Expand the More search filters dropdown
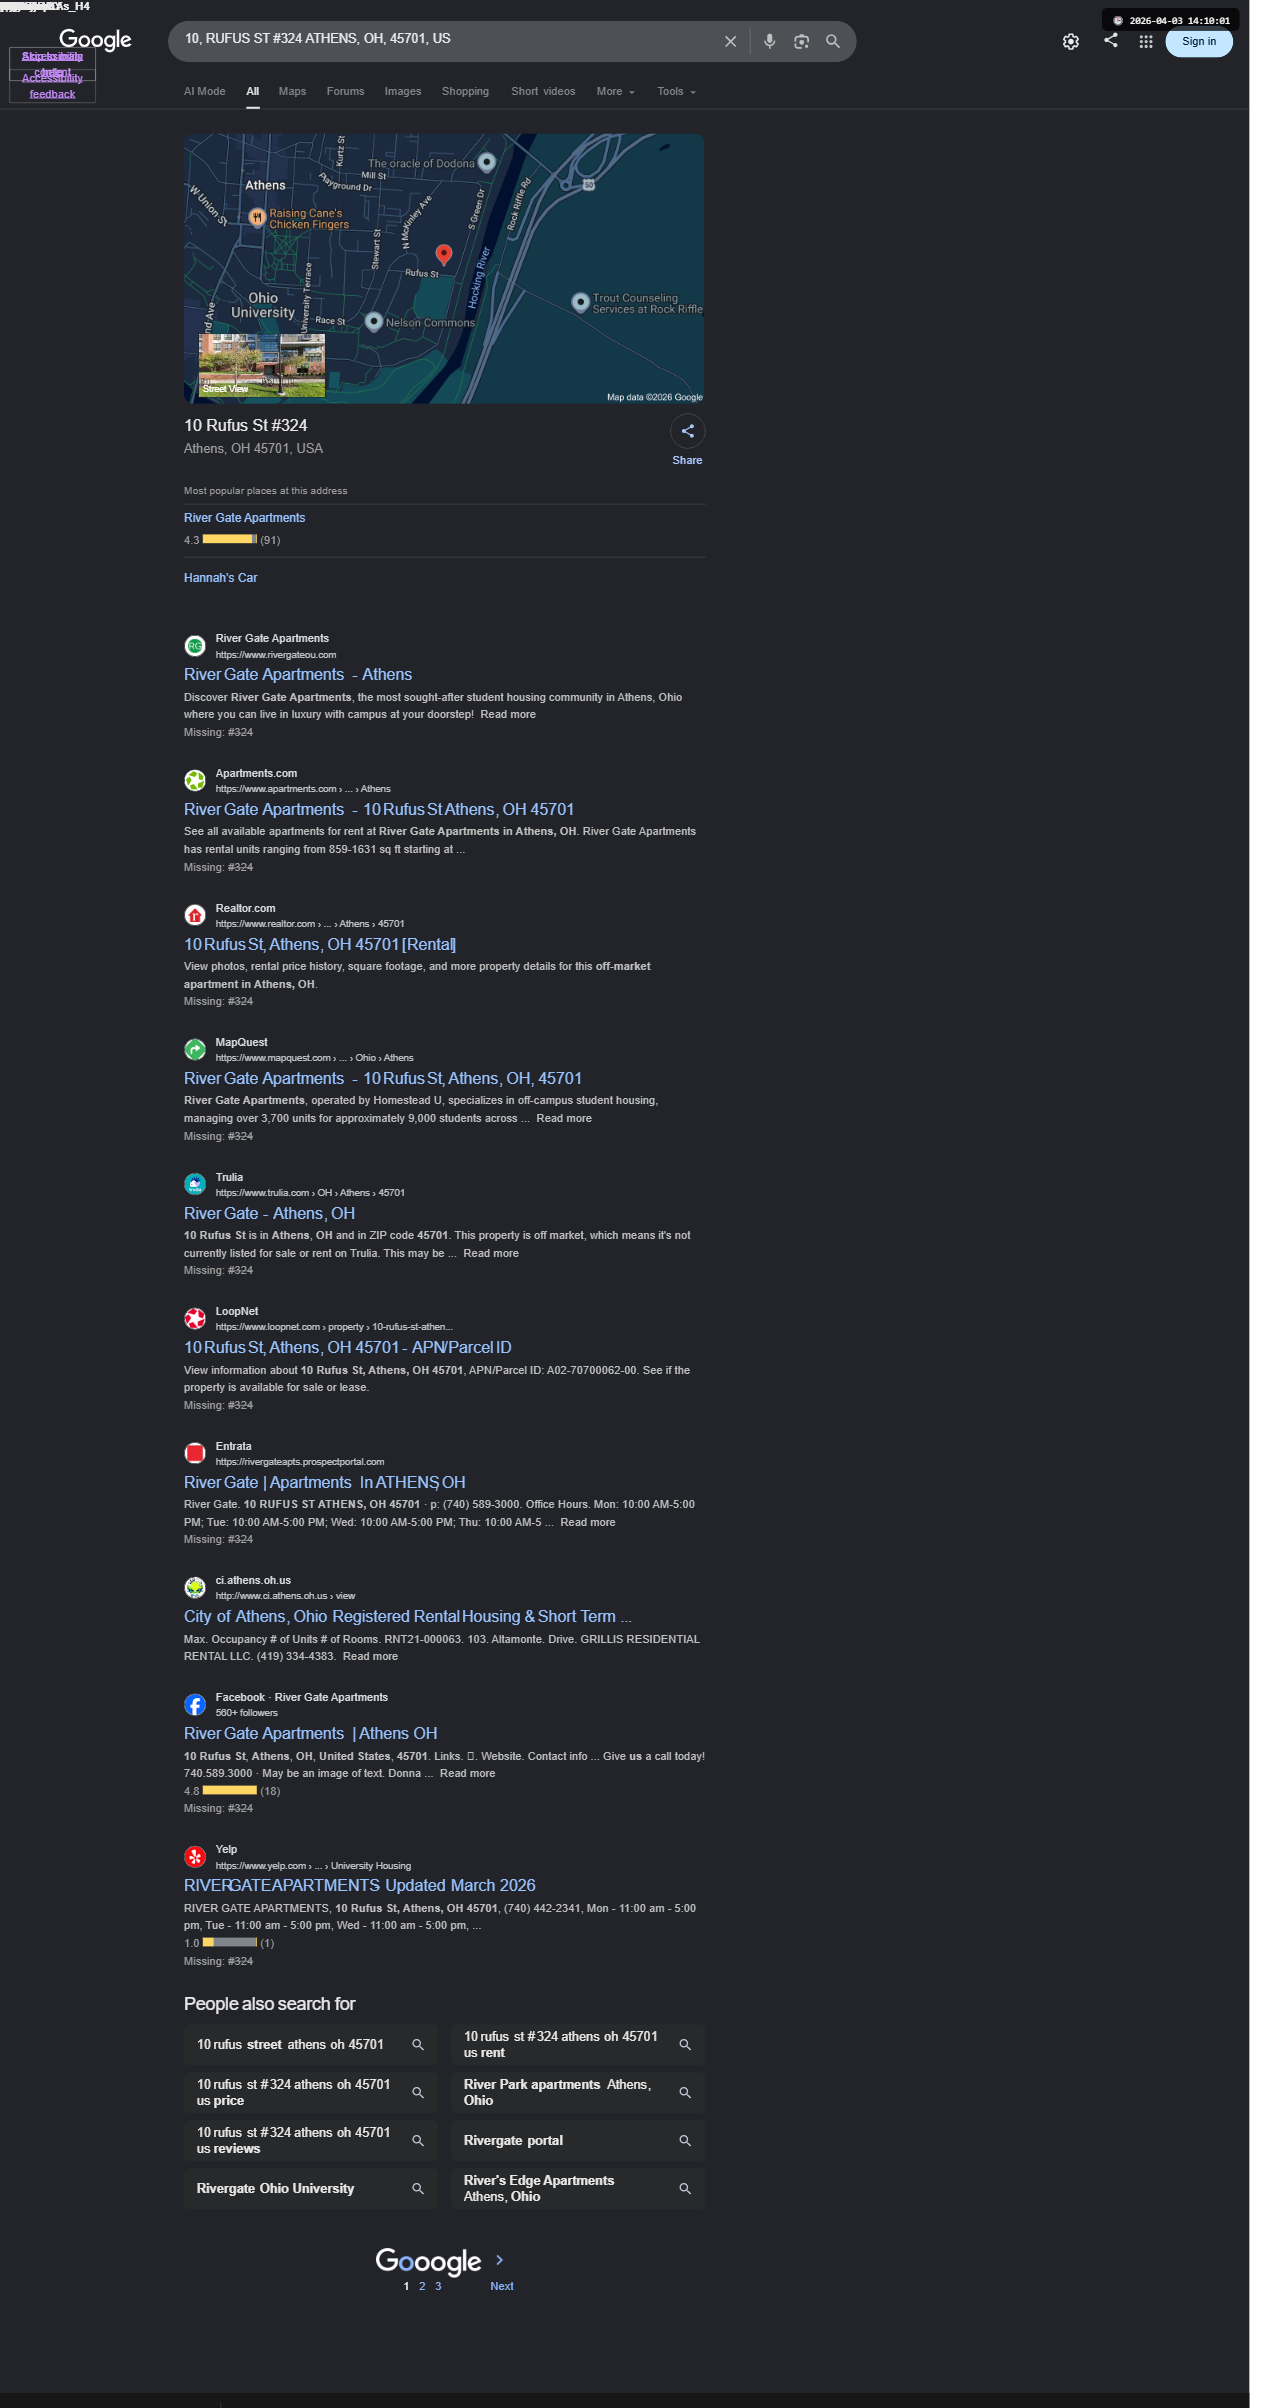This screenshot has width=1264, height=2408. coord(615,92)
